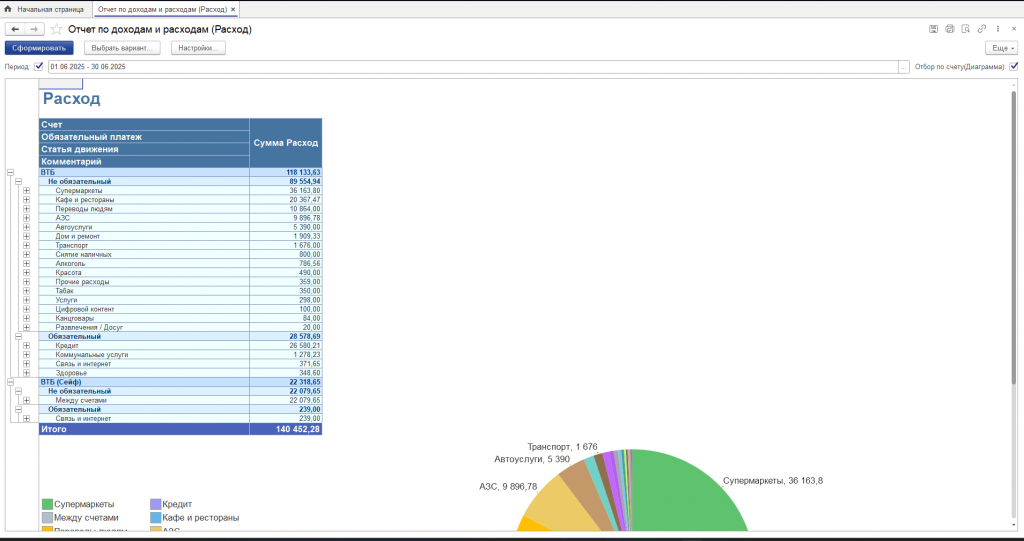This screenshot has width=1024, height=541.
Task: Click the amount 26 580,21 cell
Action: coord(285,346)
